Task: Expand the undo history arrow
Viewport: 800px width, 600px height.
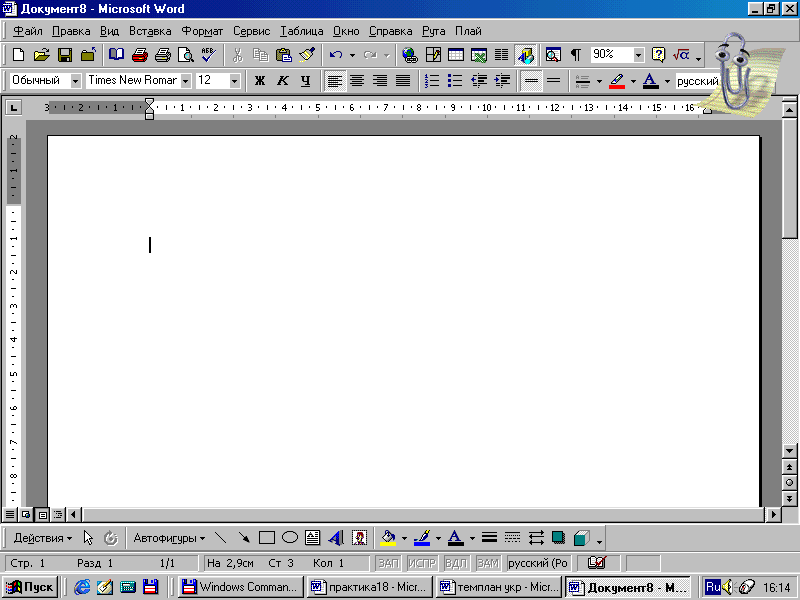Action: point(352,55)
